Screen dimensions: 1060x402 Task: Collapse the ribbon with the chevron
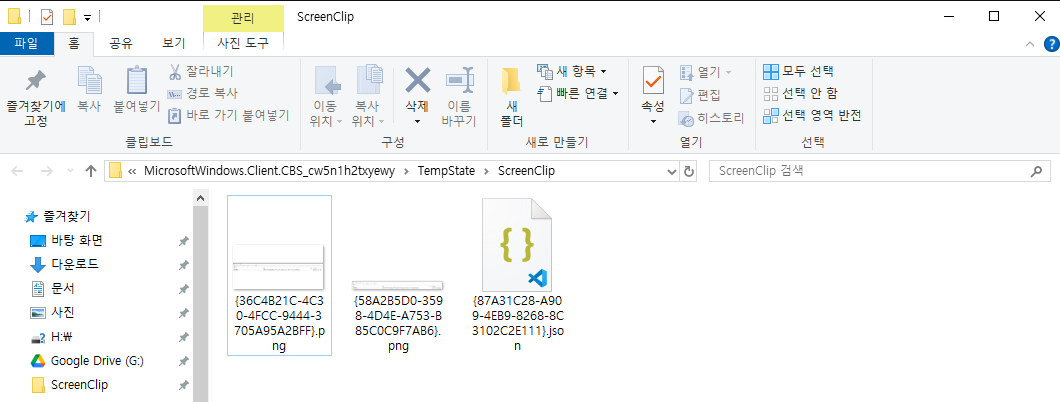[x=1030, y=45]
